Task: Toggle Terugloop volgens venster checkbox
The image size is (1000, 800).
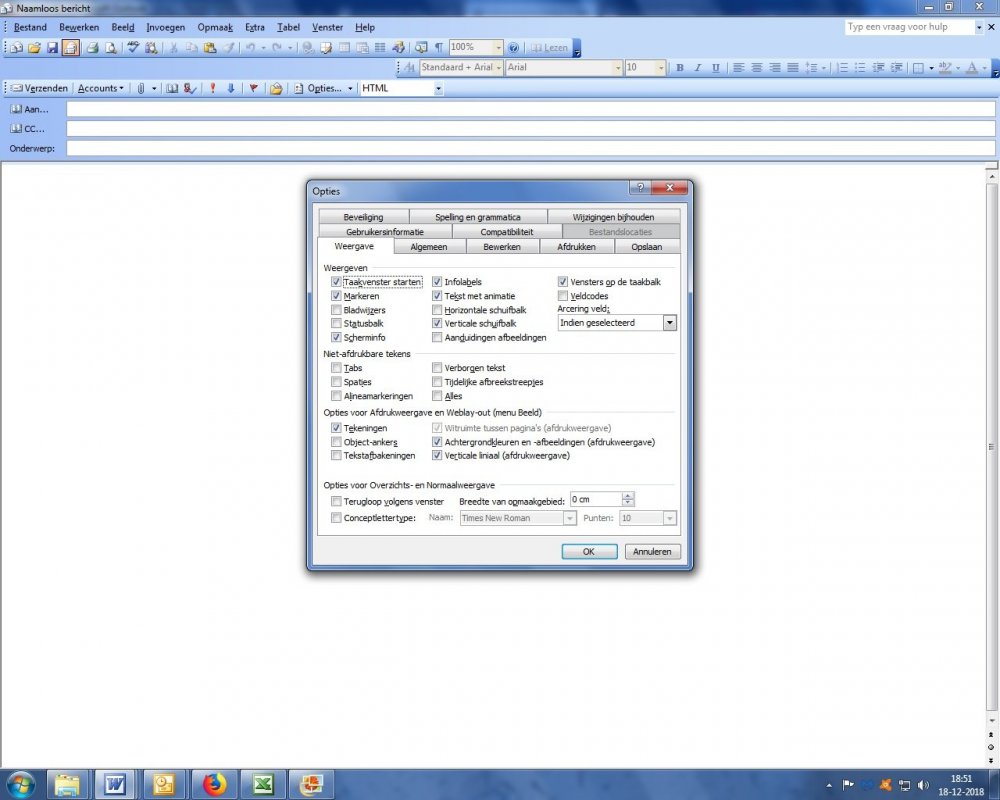Action: [336, 501]
